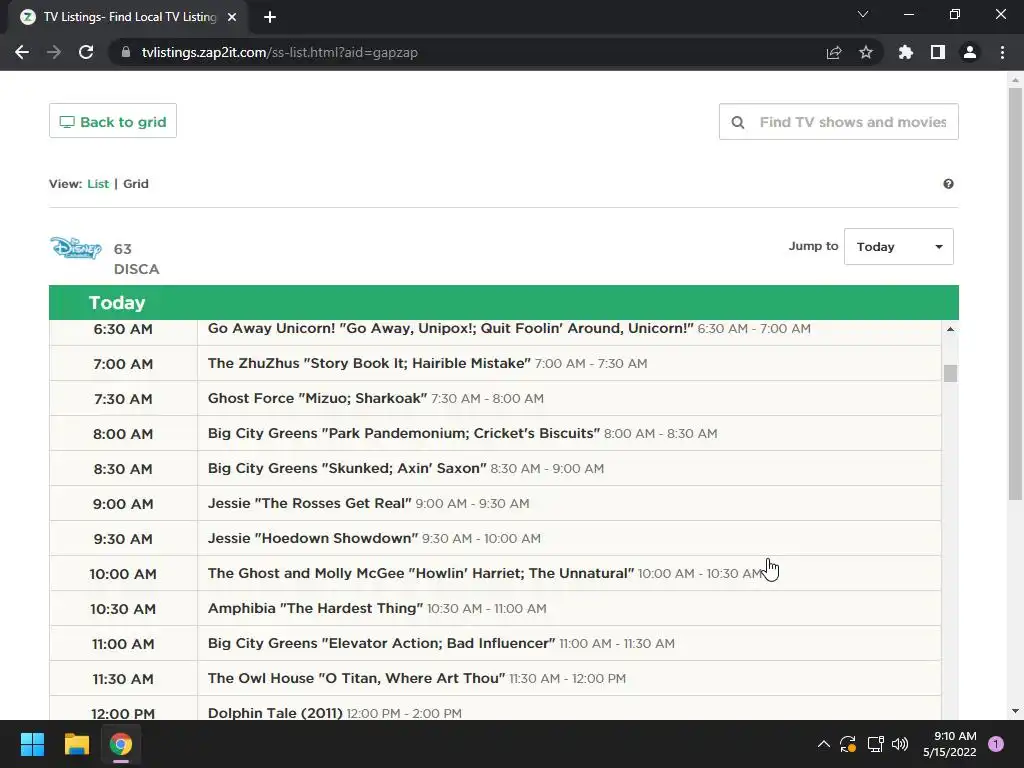
Task: Click the 9:00 AM time cell
Action: 123,504
